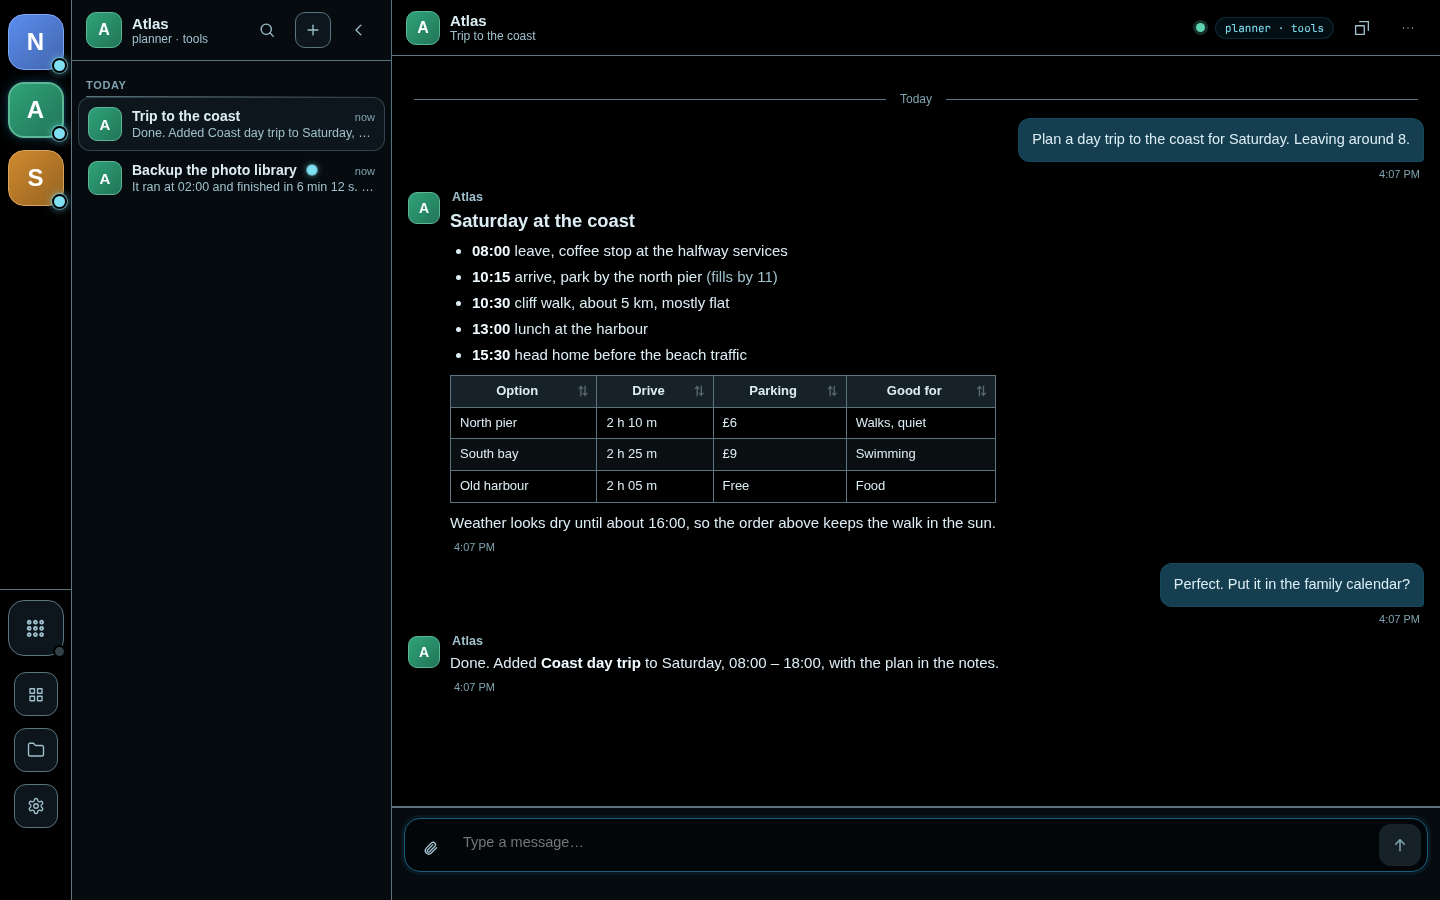Open the apps grid launcher with nine dots

coord(36,628)
